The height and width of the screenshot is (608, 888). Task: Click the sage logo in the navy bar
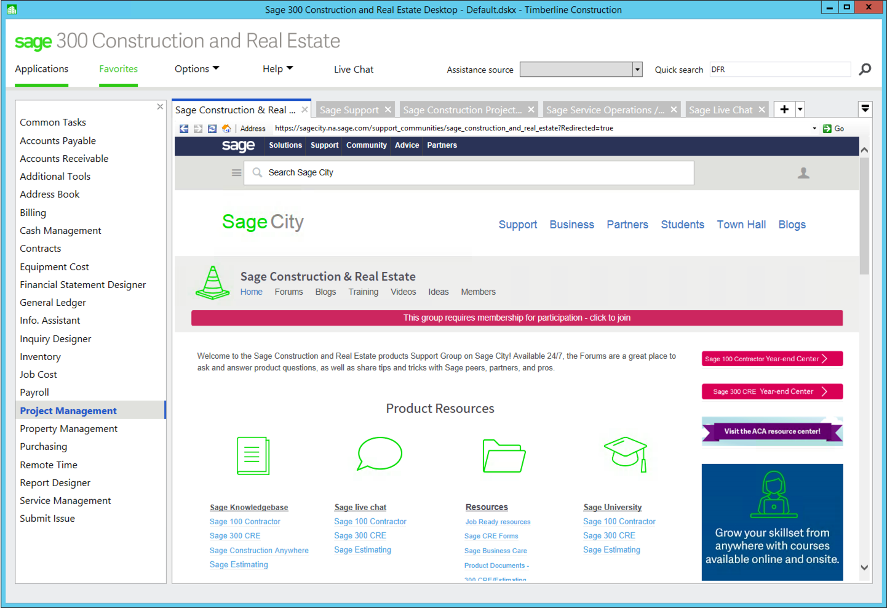click(238, 145)
